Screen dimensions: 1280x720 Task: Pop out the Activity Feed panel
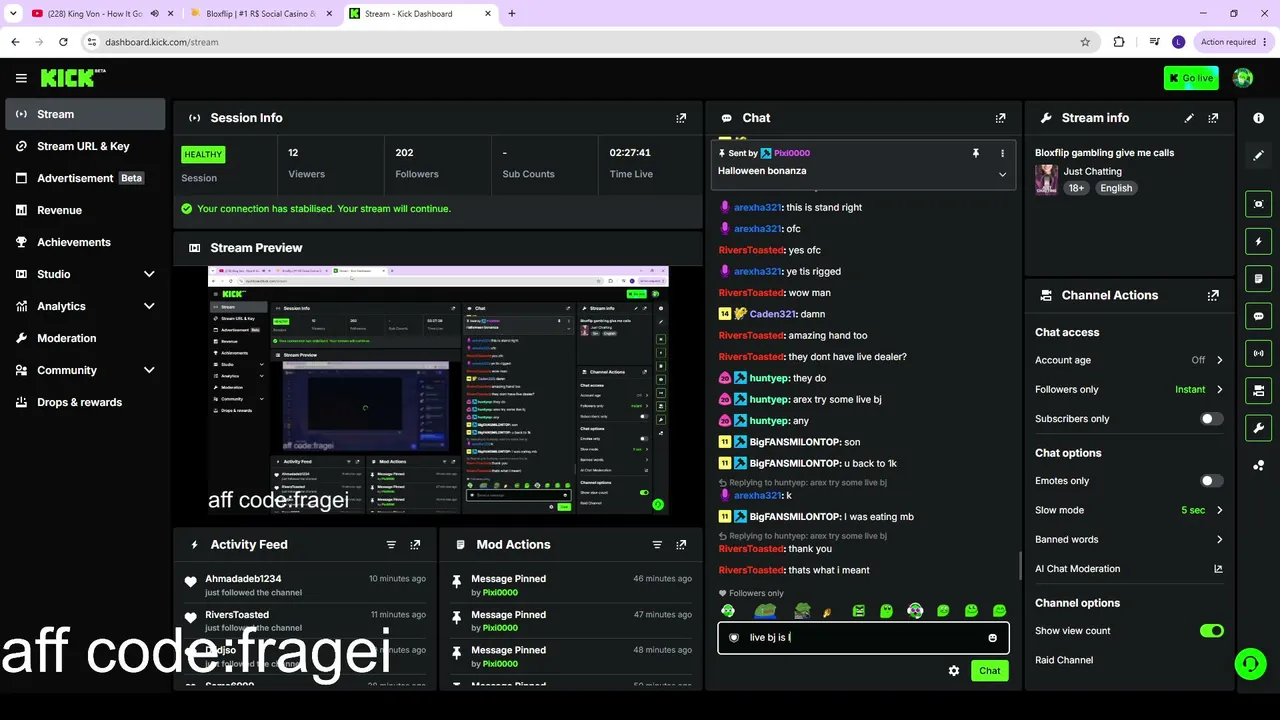415,545
